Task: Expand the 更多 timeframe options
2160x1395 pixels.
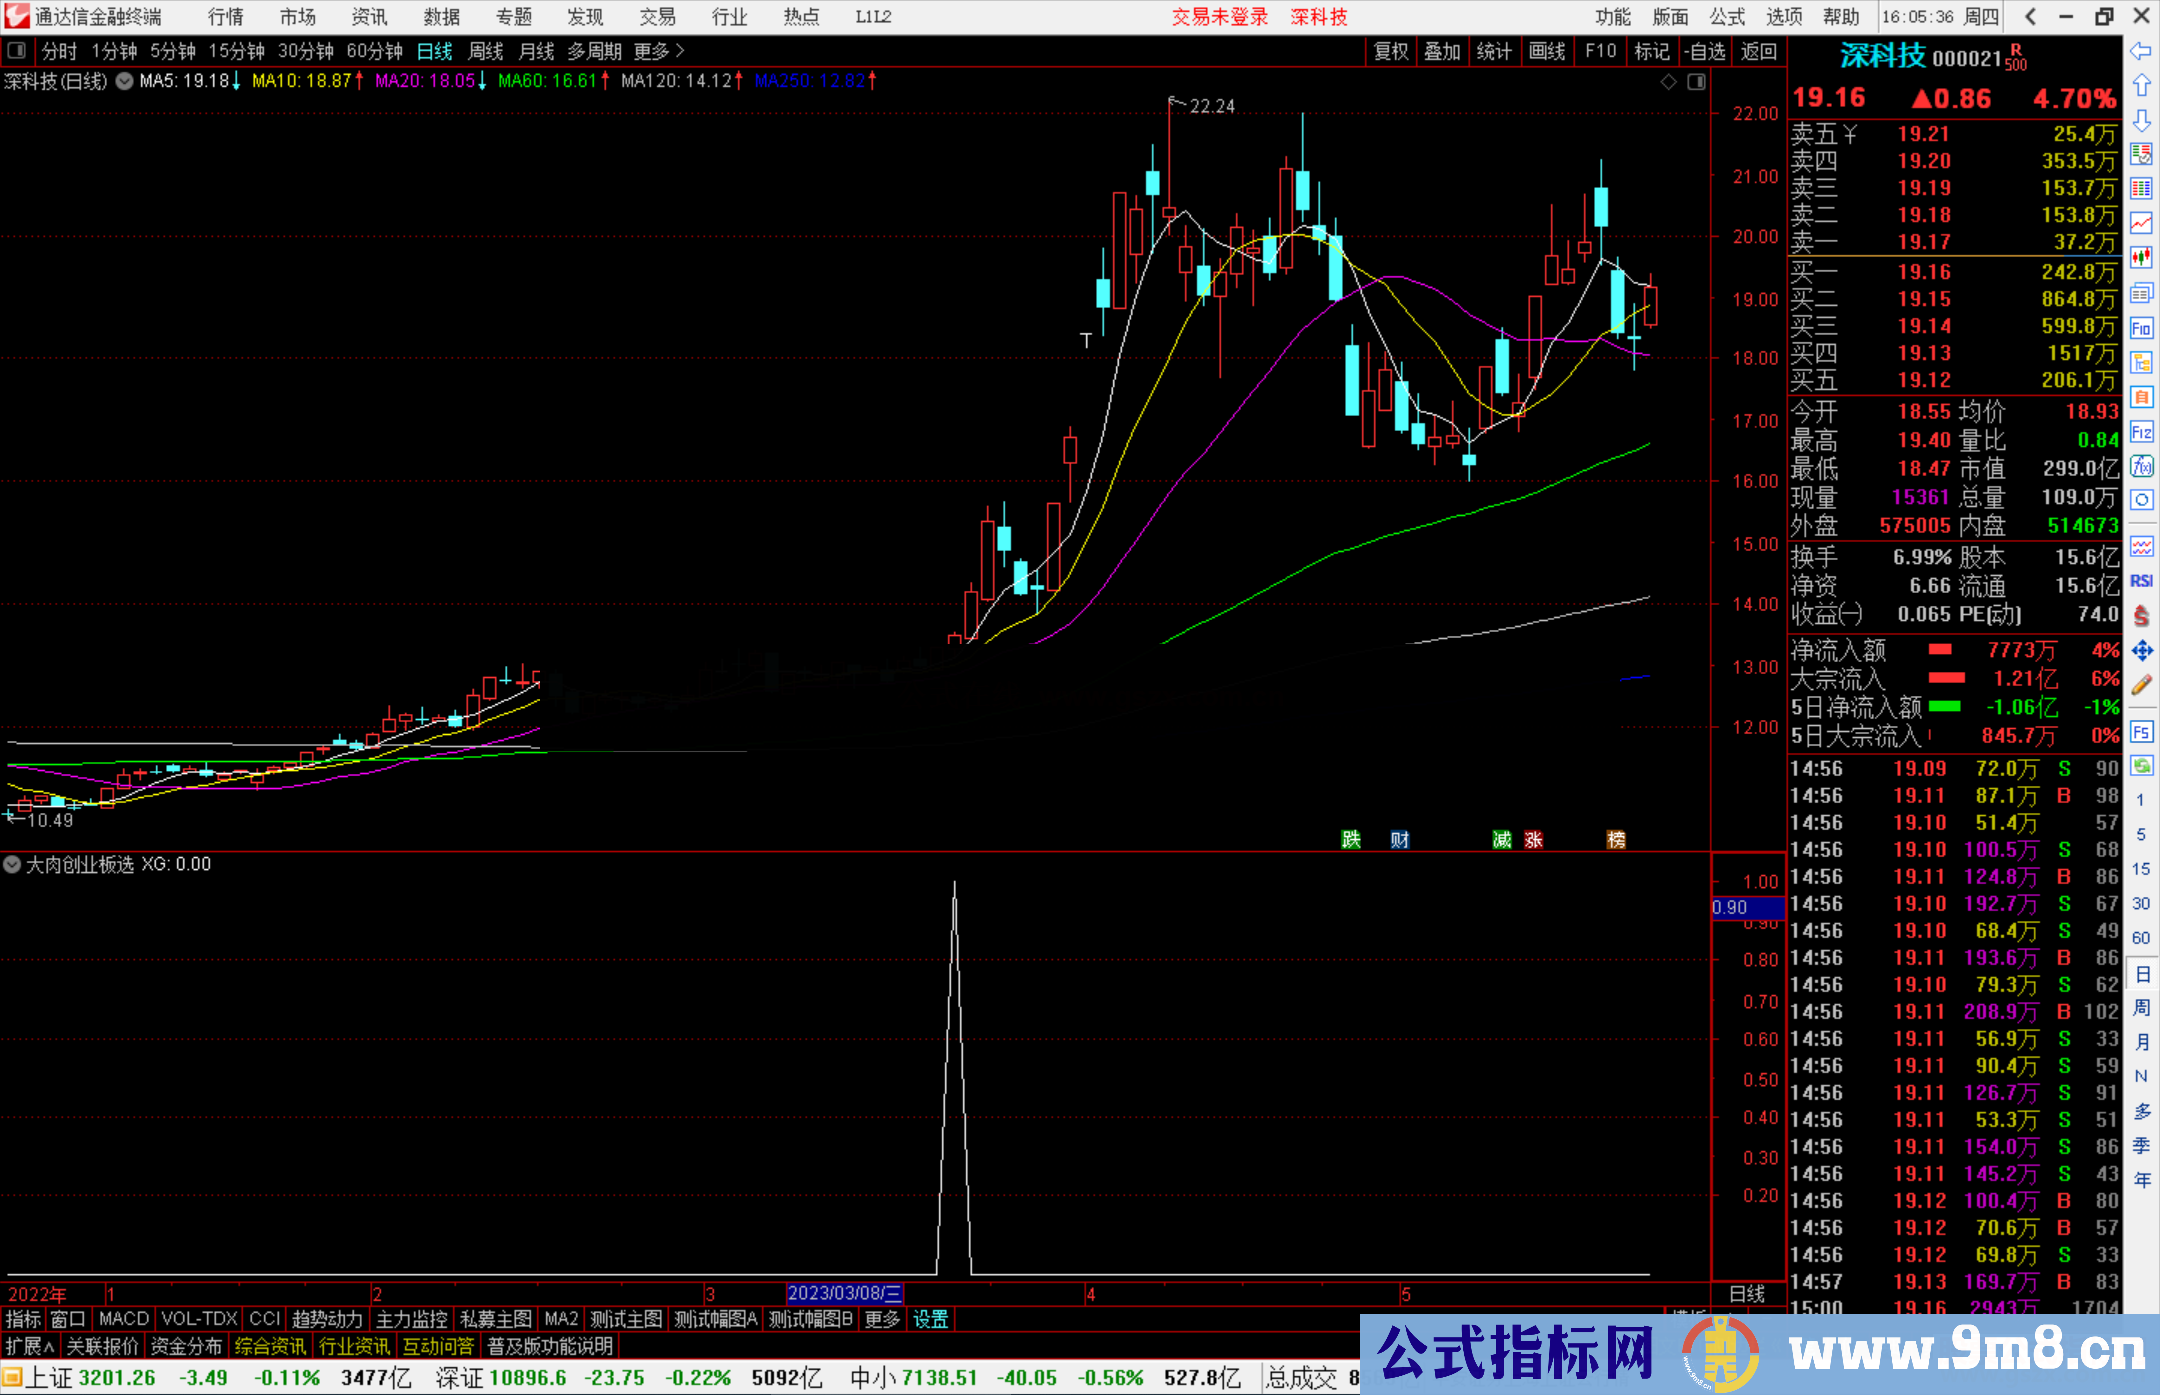Action: coord(658,51)
